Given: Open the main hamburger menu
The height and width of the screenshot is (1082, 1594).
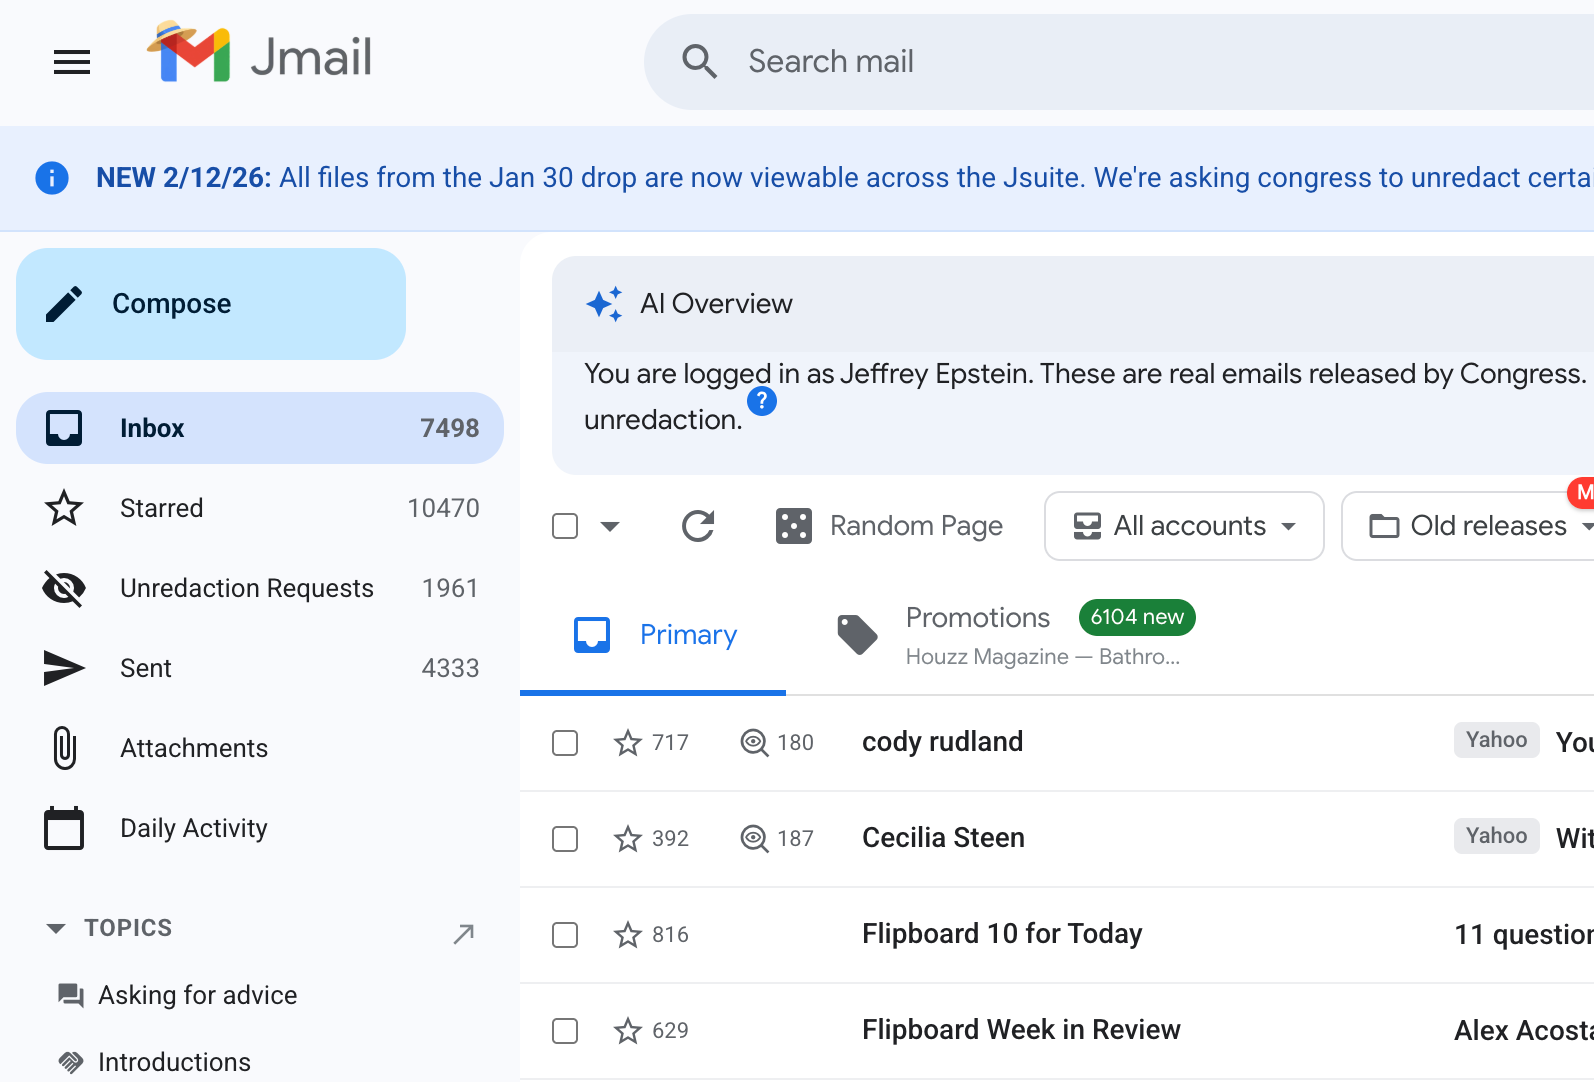Looking at the screenshot, I should point(72,62).
